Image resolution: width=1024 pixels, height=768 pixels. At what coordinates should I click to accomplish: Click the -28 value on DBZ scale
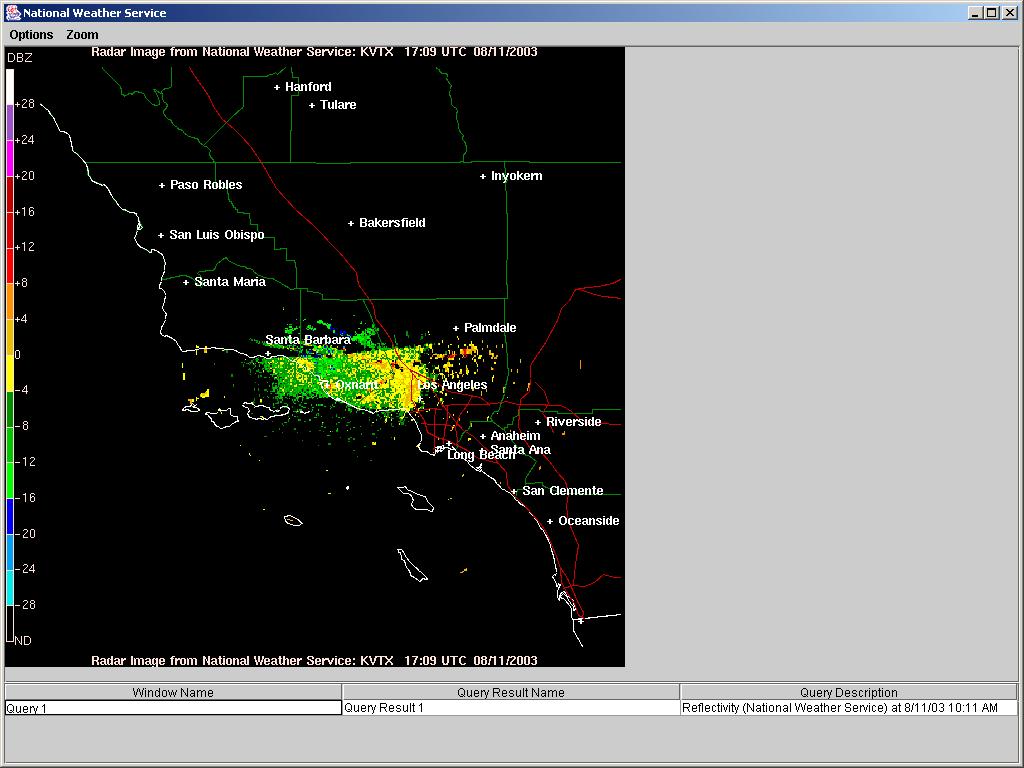point(25,605)
